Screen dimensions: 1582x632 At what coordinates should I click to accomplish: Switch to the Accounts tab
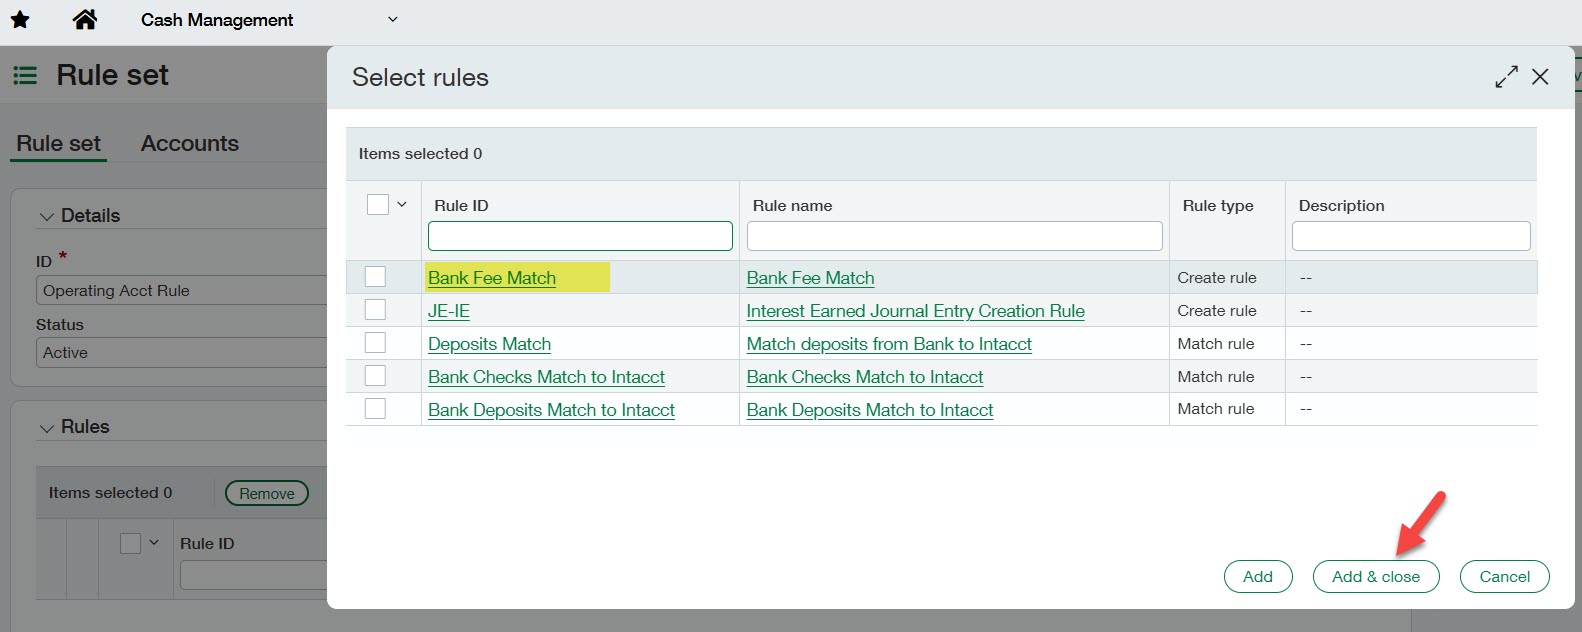click(190, 144)
